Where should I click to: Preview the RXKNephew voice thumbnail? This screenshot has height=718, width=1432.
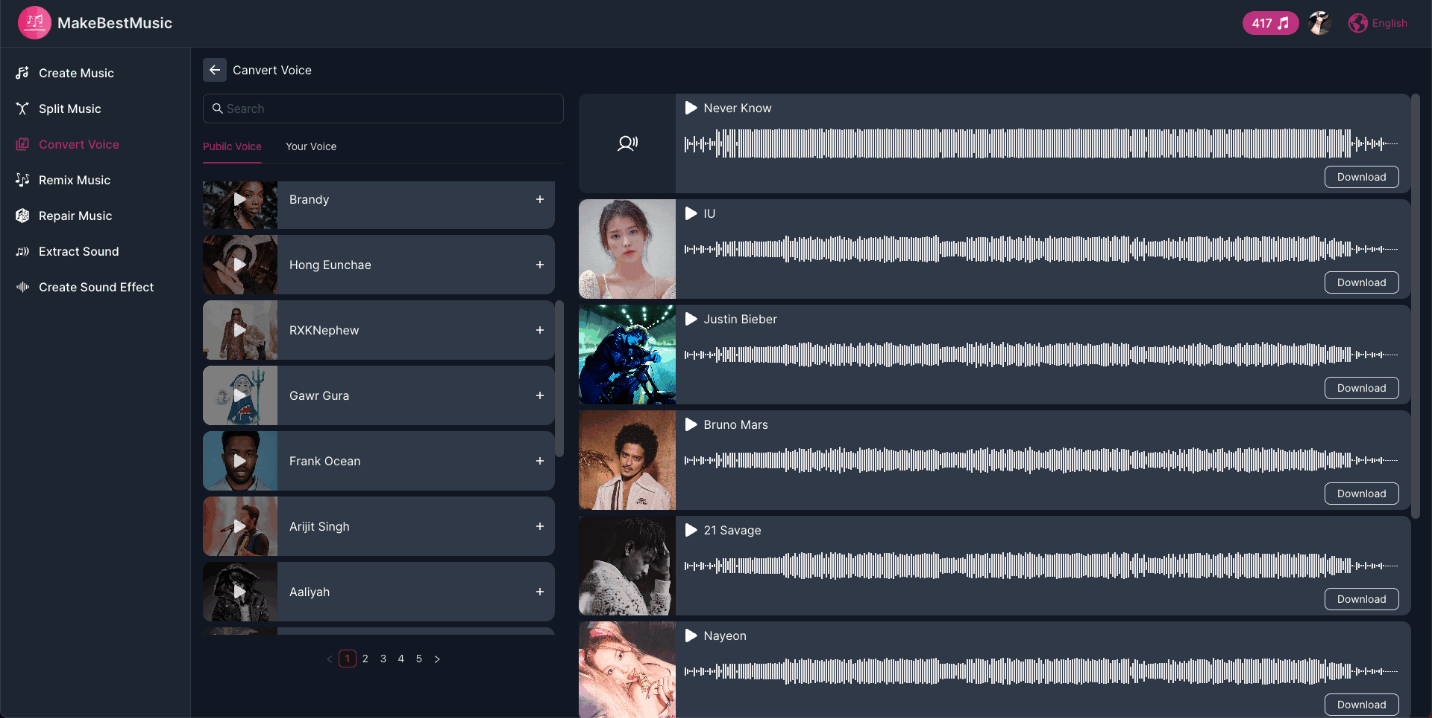coord(240,330)
